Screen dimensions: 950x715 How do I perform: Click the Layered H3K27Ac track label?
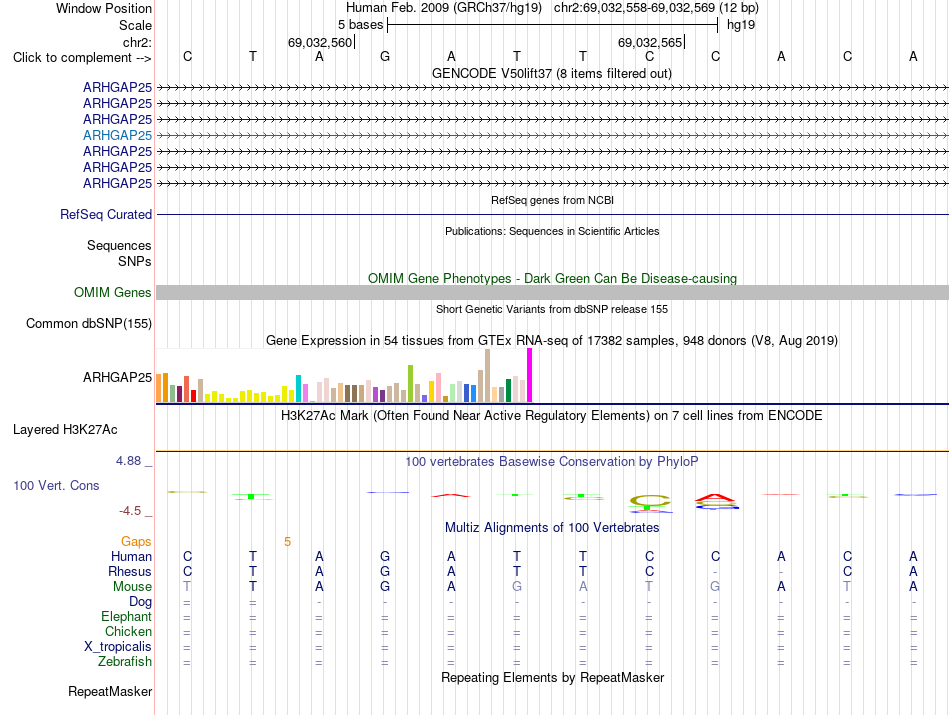click(x=65, y=430)
